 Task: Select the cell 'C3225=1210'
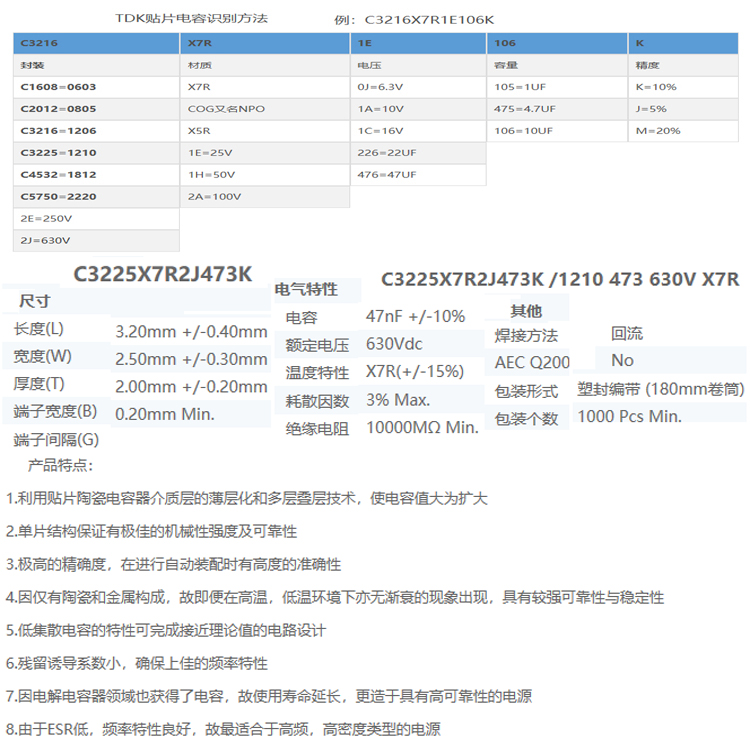pyautogui.click(x=96, y=153)
